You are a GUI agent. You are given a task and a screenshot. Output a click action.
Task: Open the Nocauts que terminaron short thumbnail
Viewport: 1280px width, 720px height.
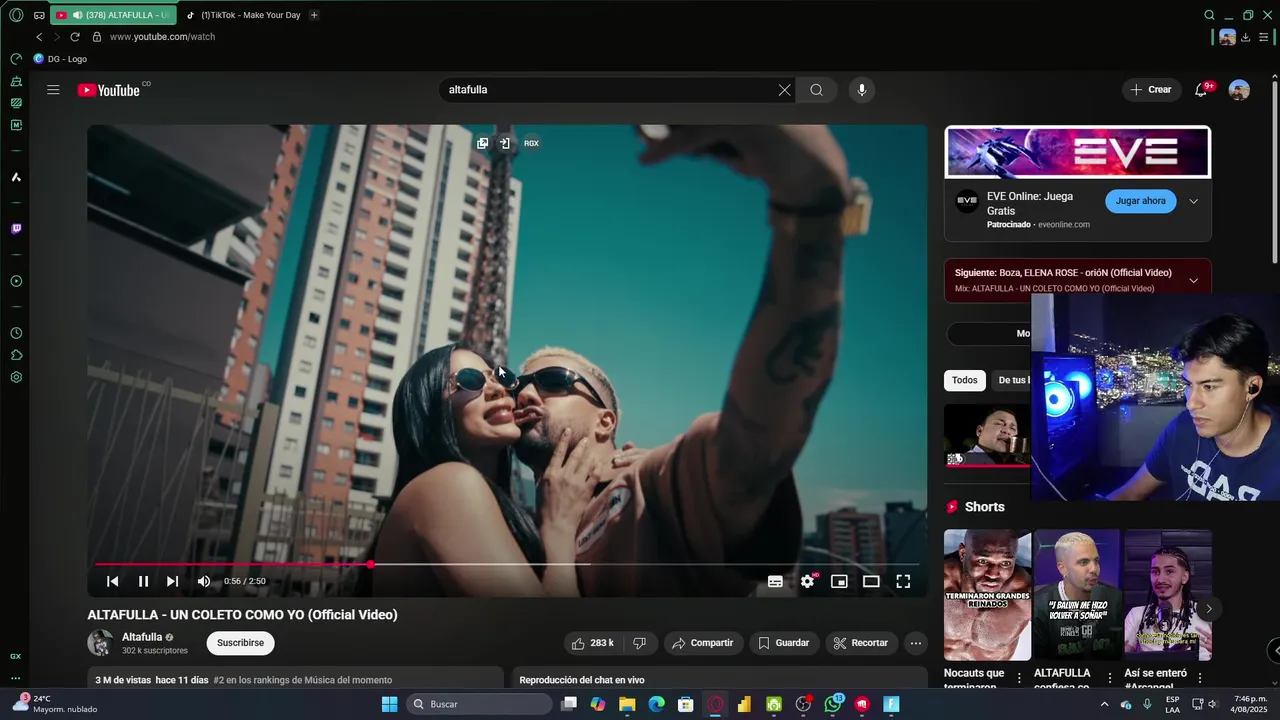(987, 595)
